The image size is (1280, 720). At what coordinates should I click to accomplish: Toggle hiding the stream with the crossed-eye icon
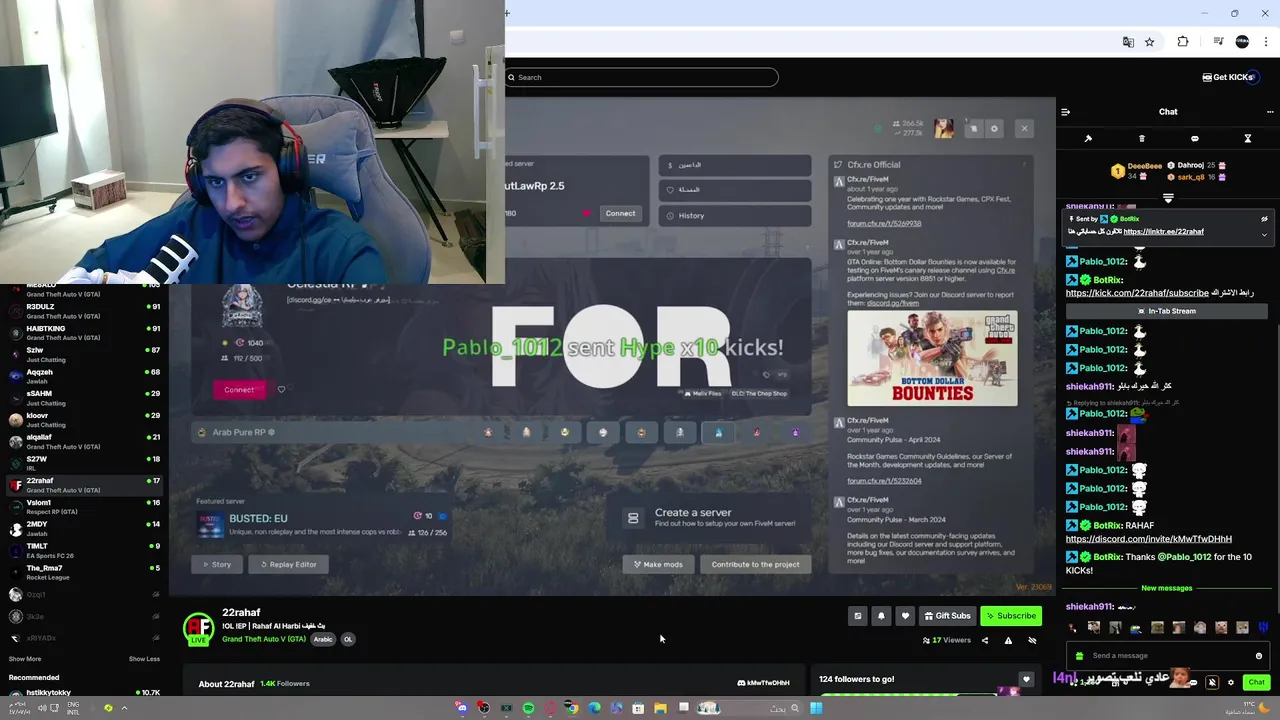[1032, 640]
